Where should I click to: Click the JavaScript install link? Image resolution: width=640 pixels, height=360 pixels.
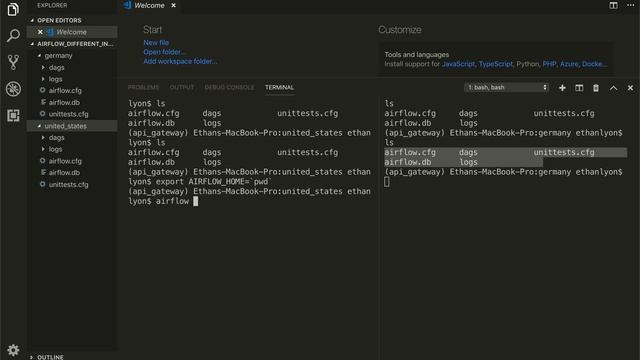pos(458,64)
